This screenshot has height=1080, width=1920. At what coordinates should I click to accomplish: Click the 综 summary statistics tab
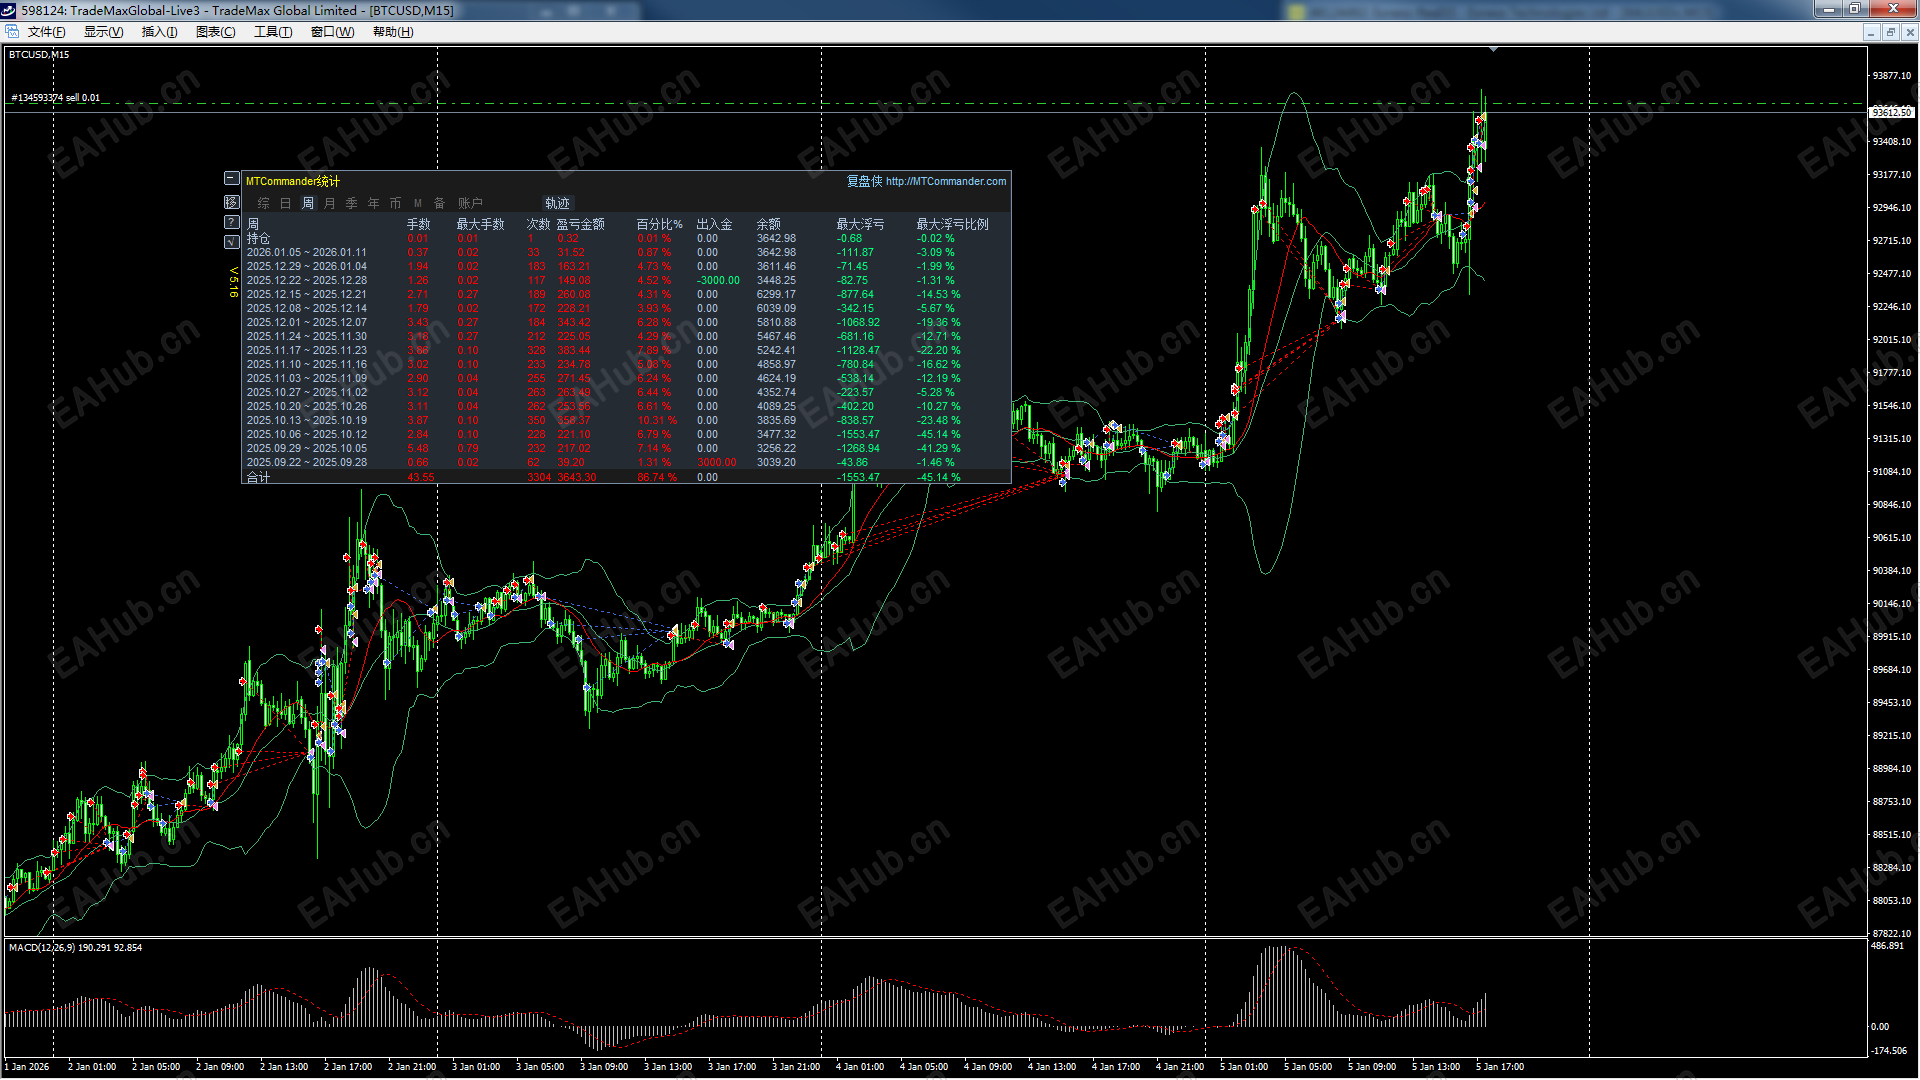[x=264, y=203]
